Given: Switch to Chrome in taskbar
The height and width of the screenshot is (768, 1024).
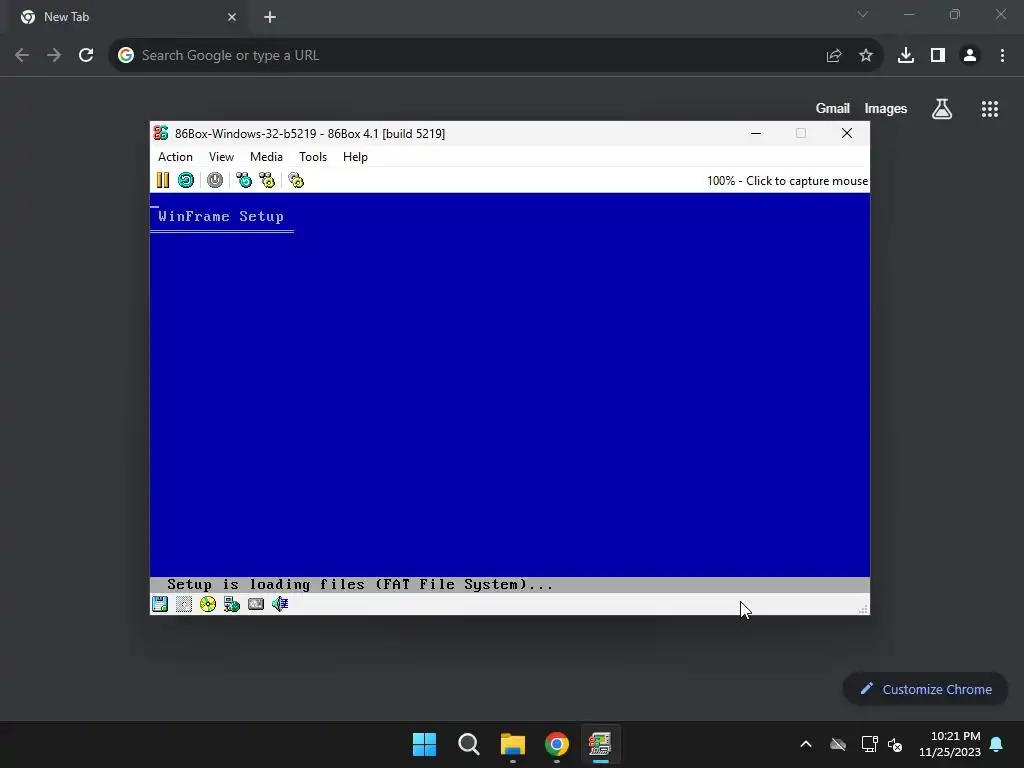Looking at the screenshot, I should click(x=556, y=744).
